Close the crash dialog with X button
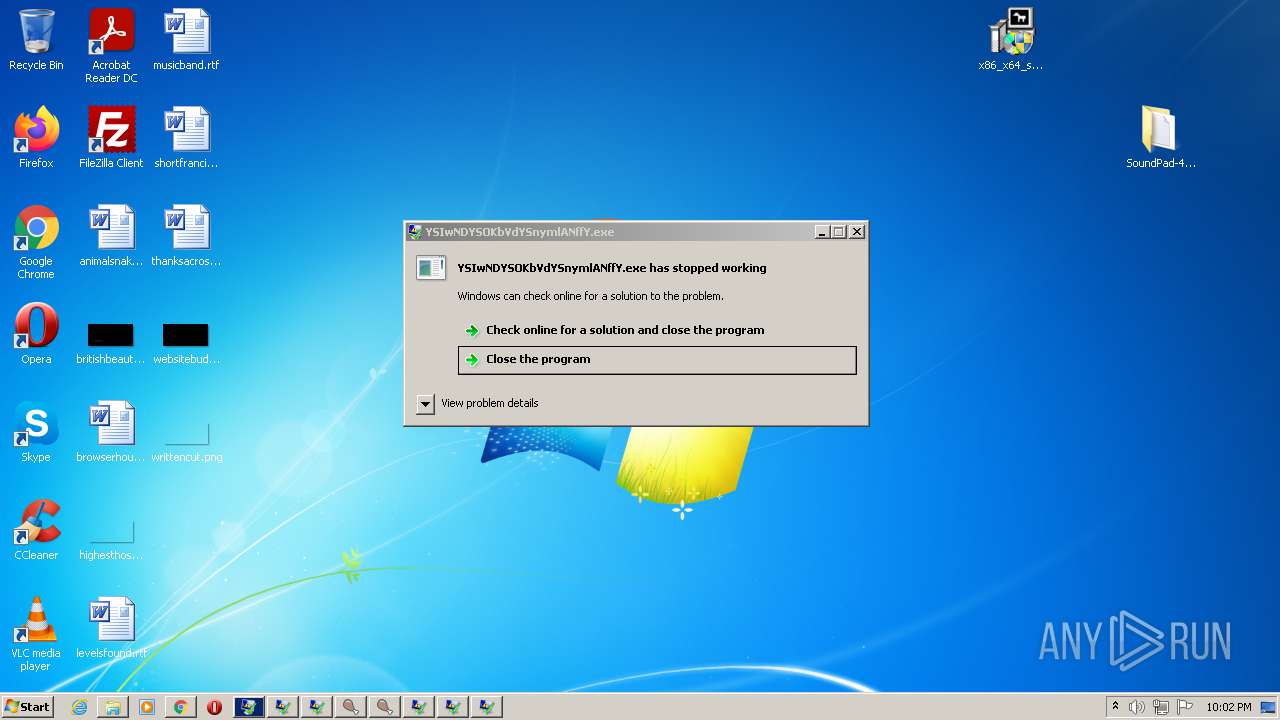Image resolution: width=1280 pixels, height=720 pixels. tap(857, 232)
